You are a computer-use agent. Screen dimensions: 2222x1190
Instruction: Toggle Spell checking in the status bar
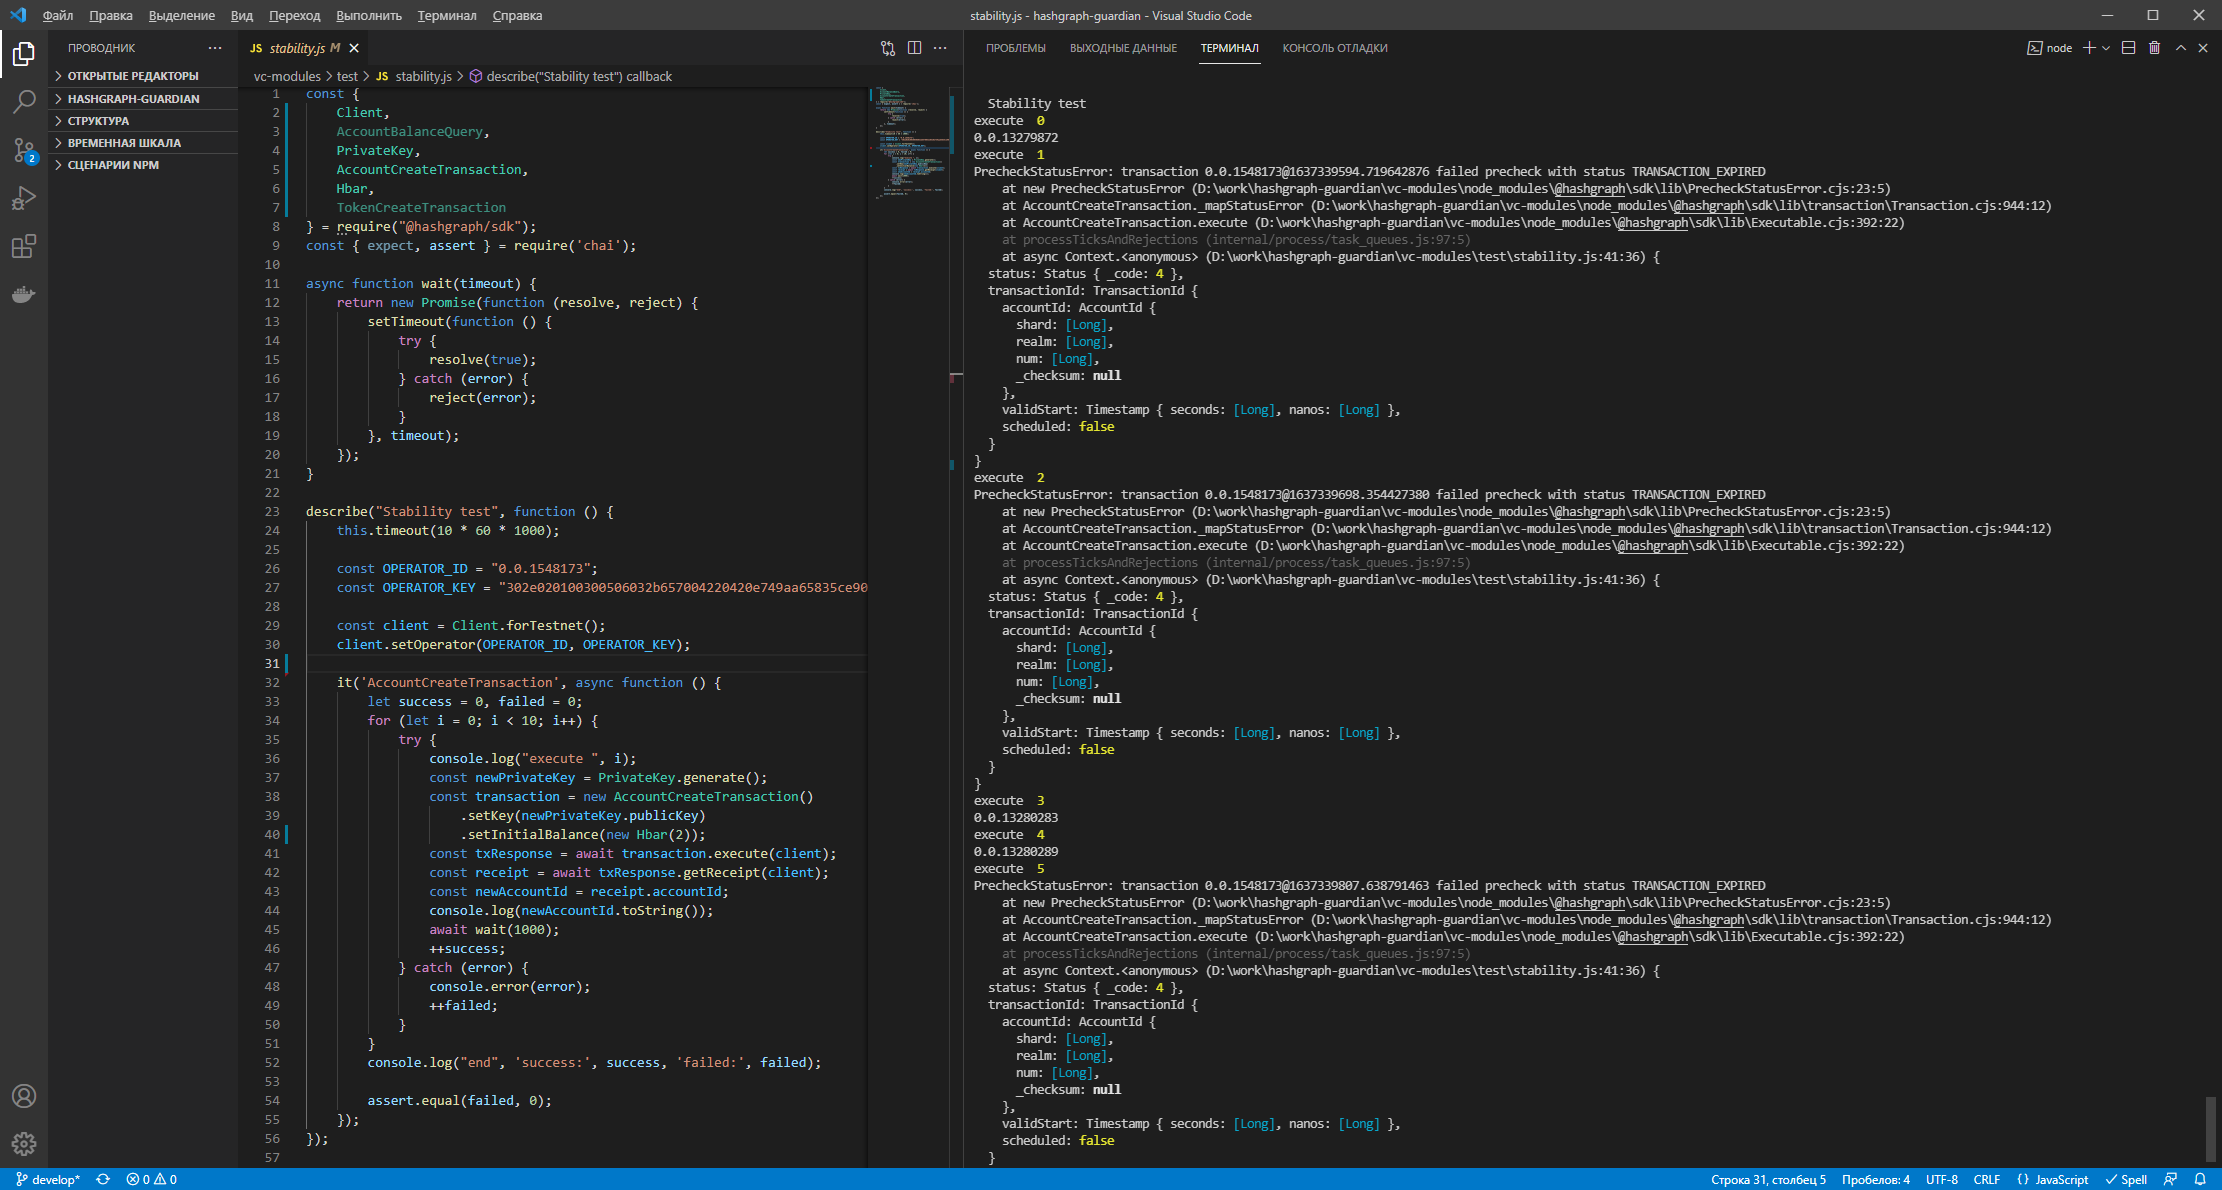pyautogui.click(x=2128, y=1179)
